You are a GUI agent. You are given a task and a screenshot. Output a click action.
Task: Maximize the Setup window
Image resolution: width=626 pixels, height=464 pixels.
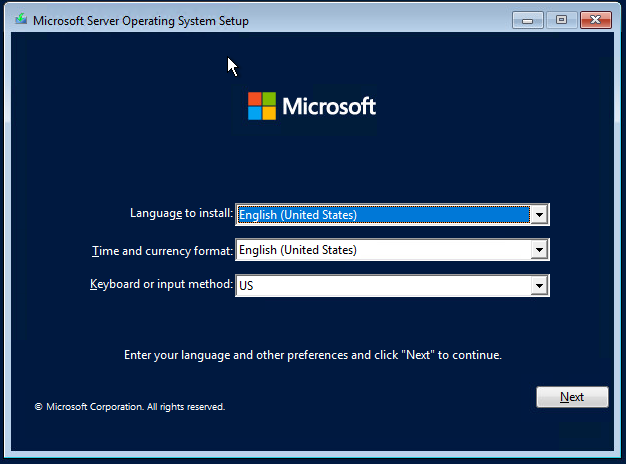pos(561,20)
